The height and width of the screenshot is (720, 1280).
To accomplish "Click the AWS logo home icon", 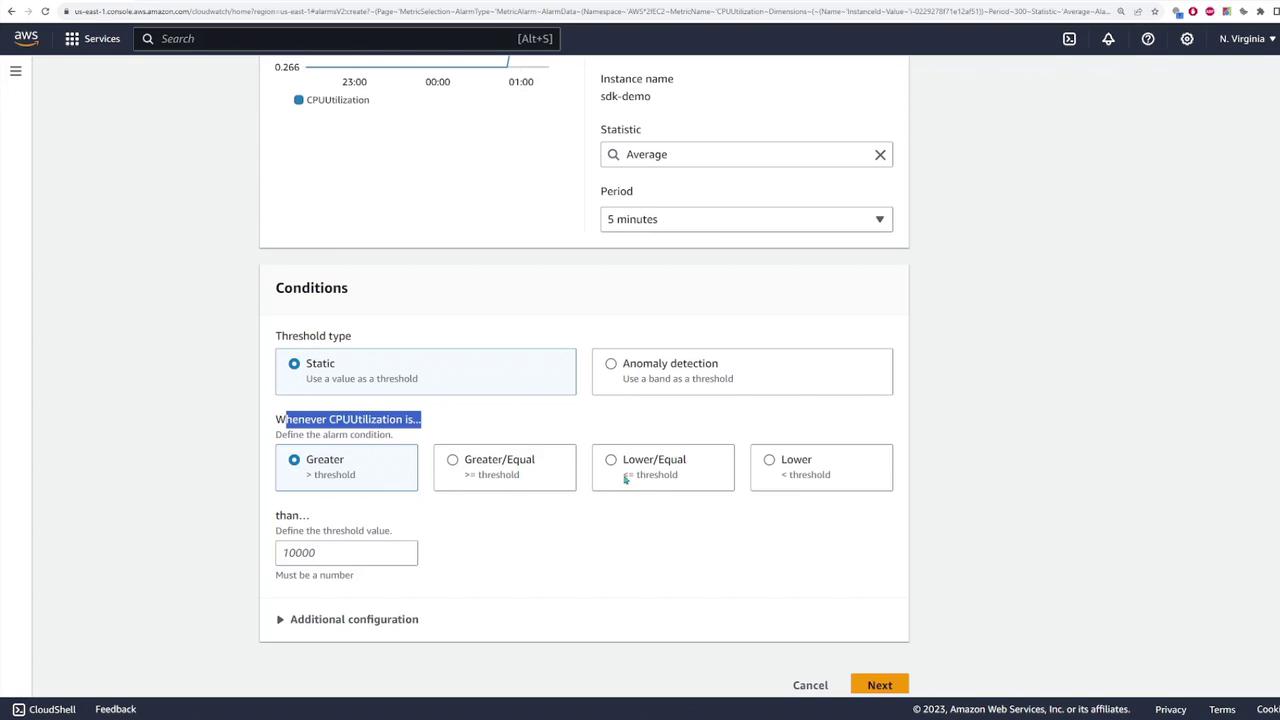I will (26, 38).
